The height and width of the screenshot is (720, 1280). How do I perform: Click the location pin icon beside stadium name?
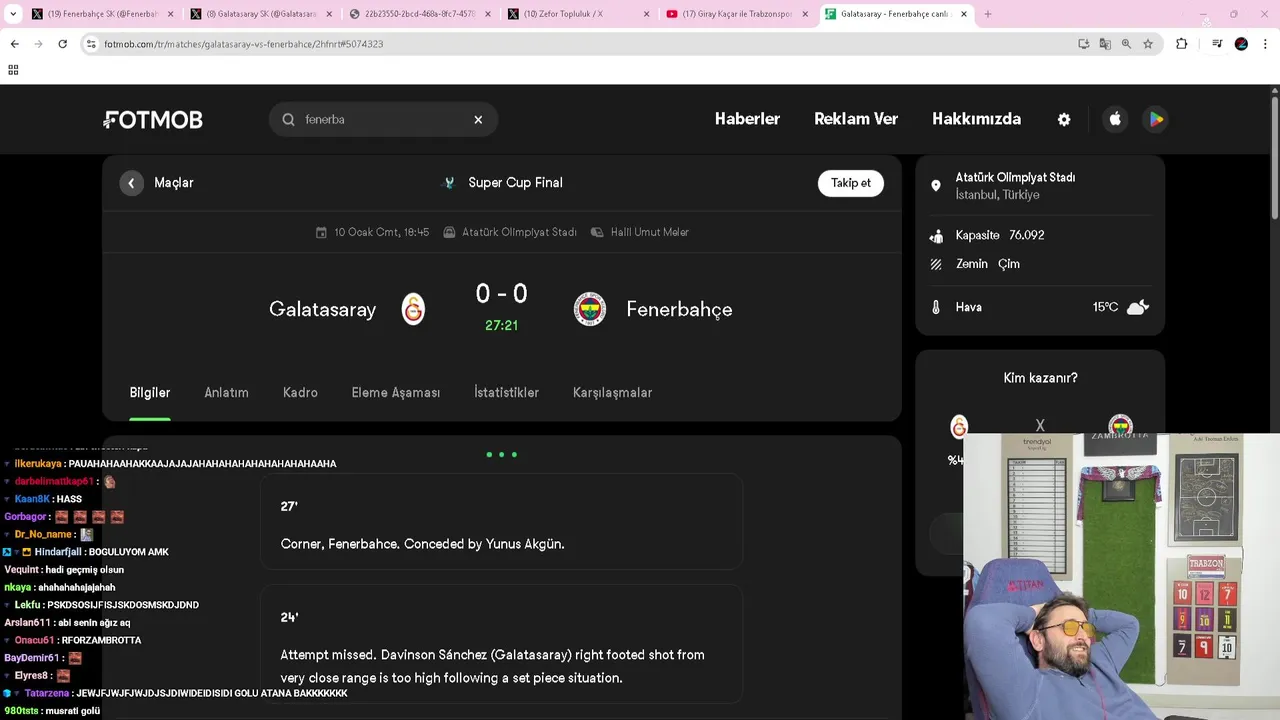tap(936, 186)
